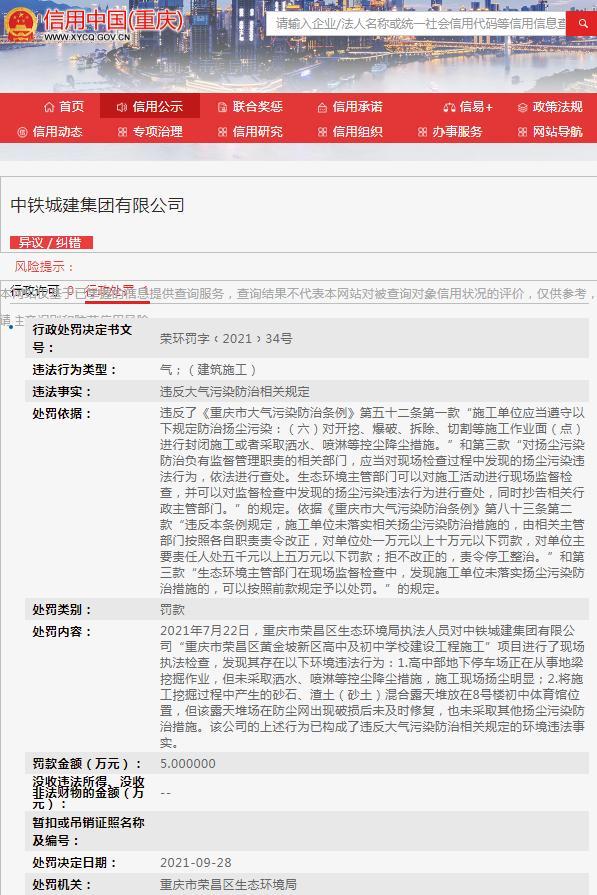Image resolution: width=597 pixels, height=895 pixels.
Task: Click the 处罚依据 field label
Action: 62,413
